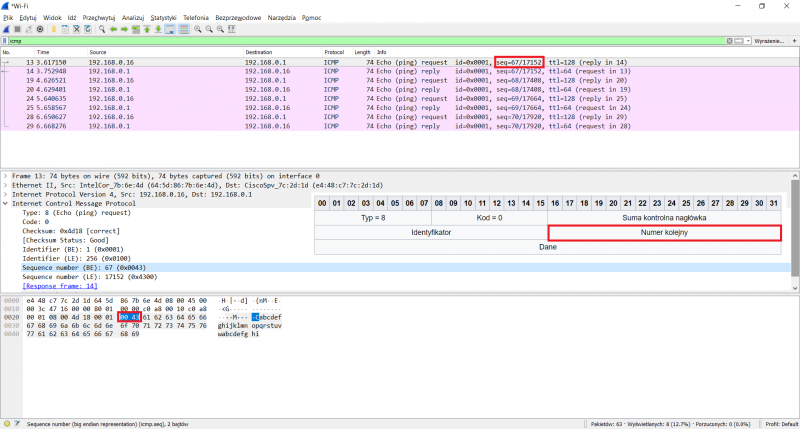
Task: Stop the running packet capture
Action: click(x=17, y=29)
